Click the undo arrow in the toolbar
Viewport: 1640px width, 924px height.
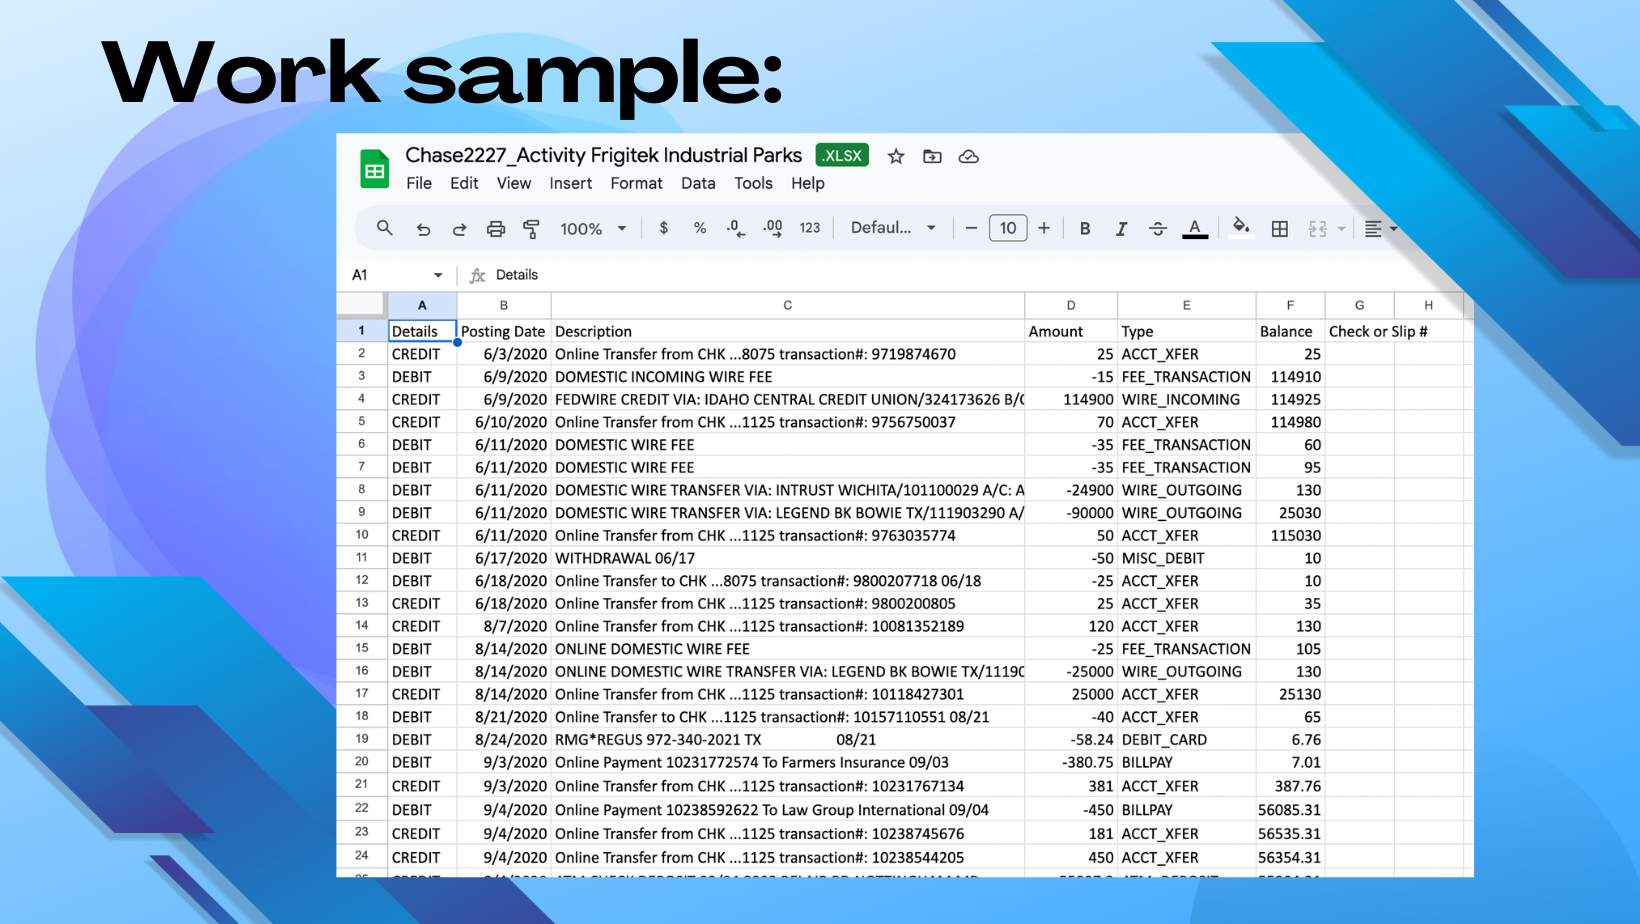(x=423, y=229)
